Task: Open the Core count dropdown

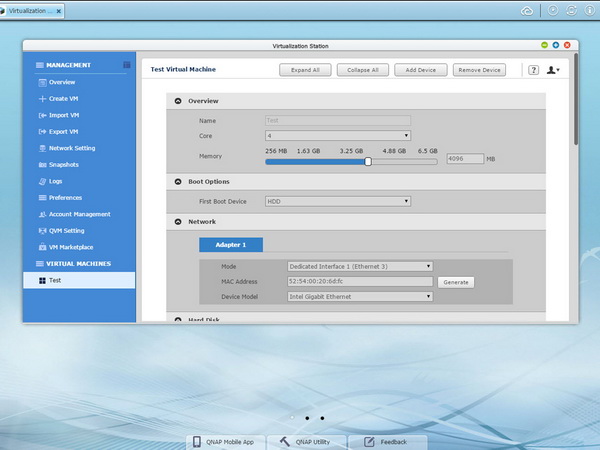Action: [338, 135]
